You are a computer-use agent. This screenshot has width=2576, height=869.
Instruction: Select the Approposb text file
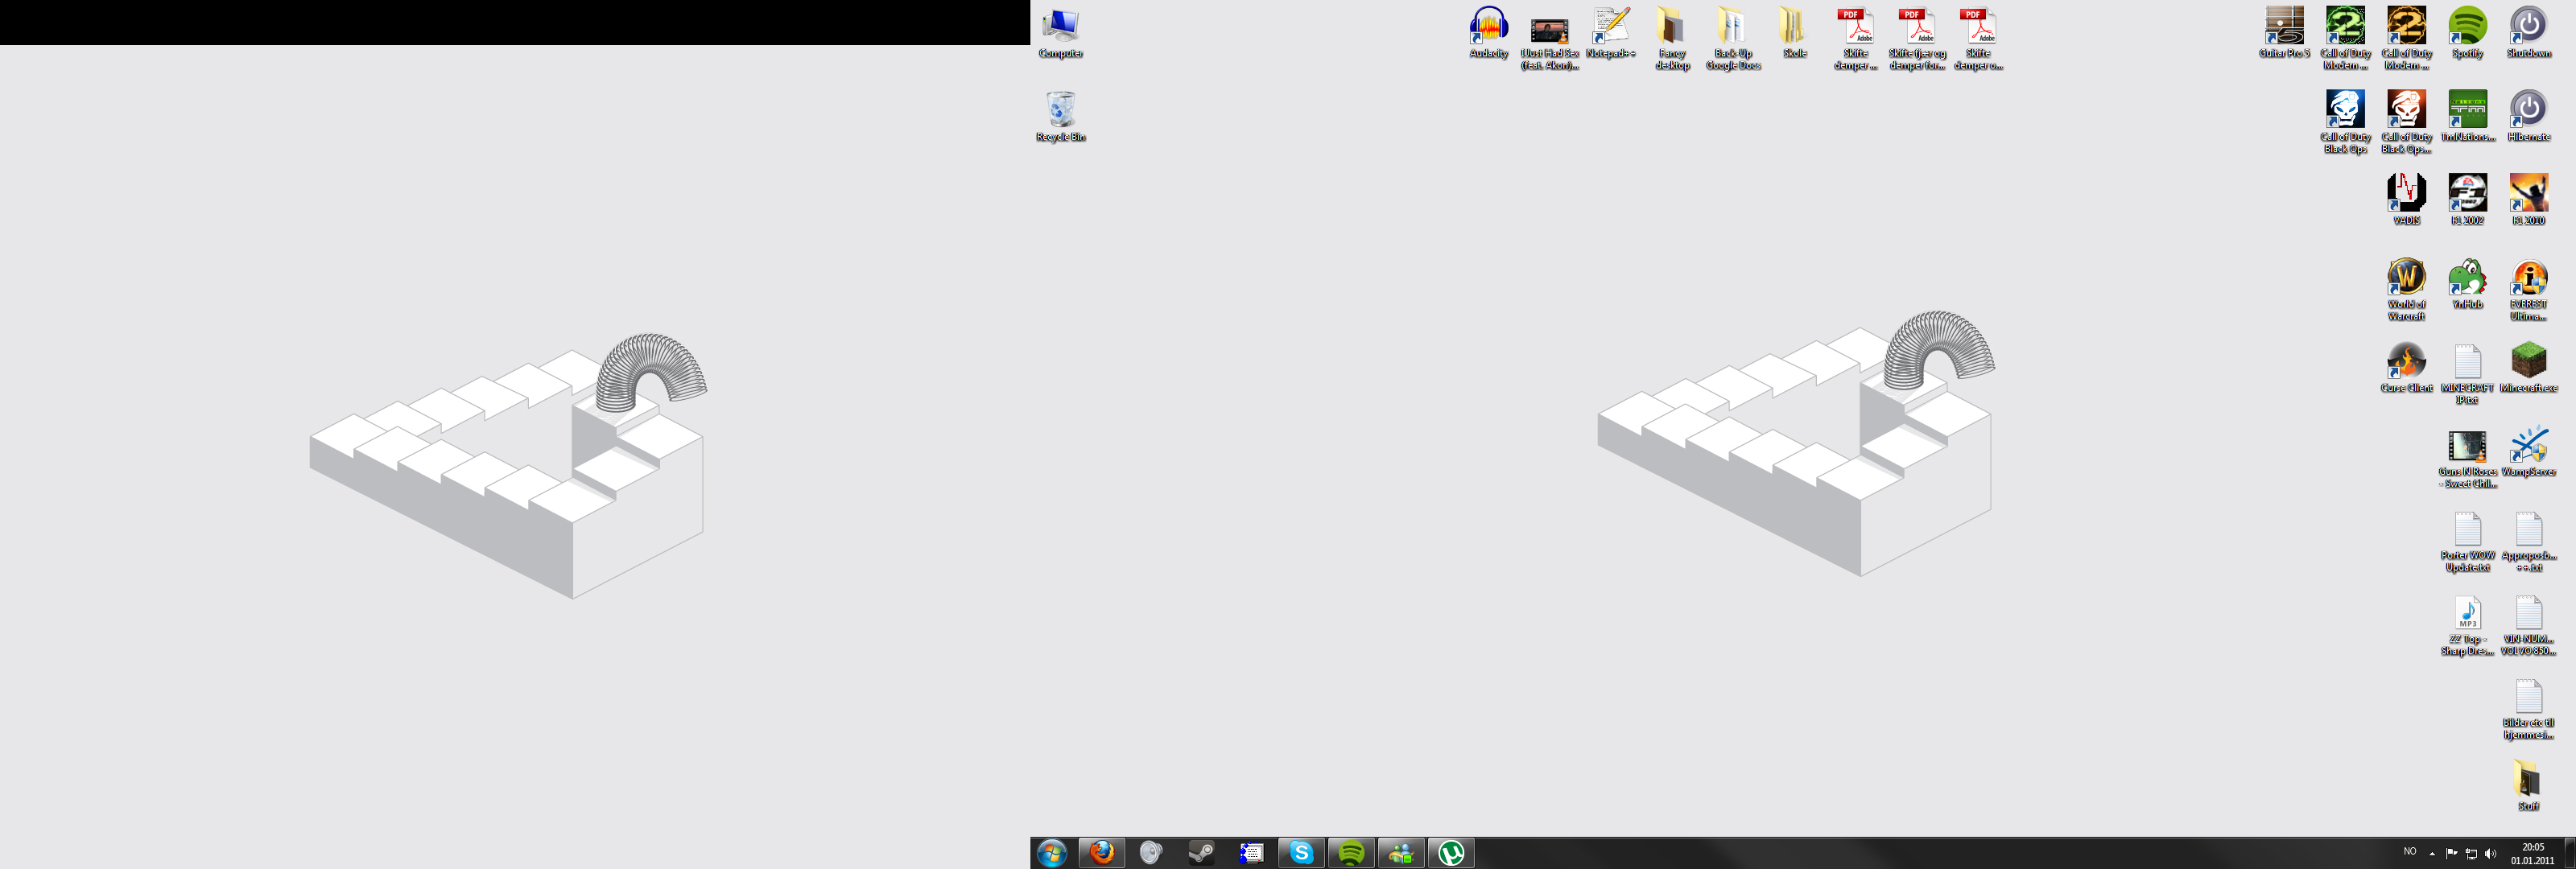[2528, 541]
